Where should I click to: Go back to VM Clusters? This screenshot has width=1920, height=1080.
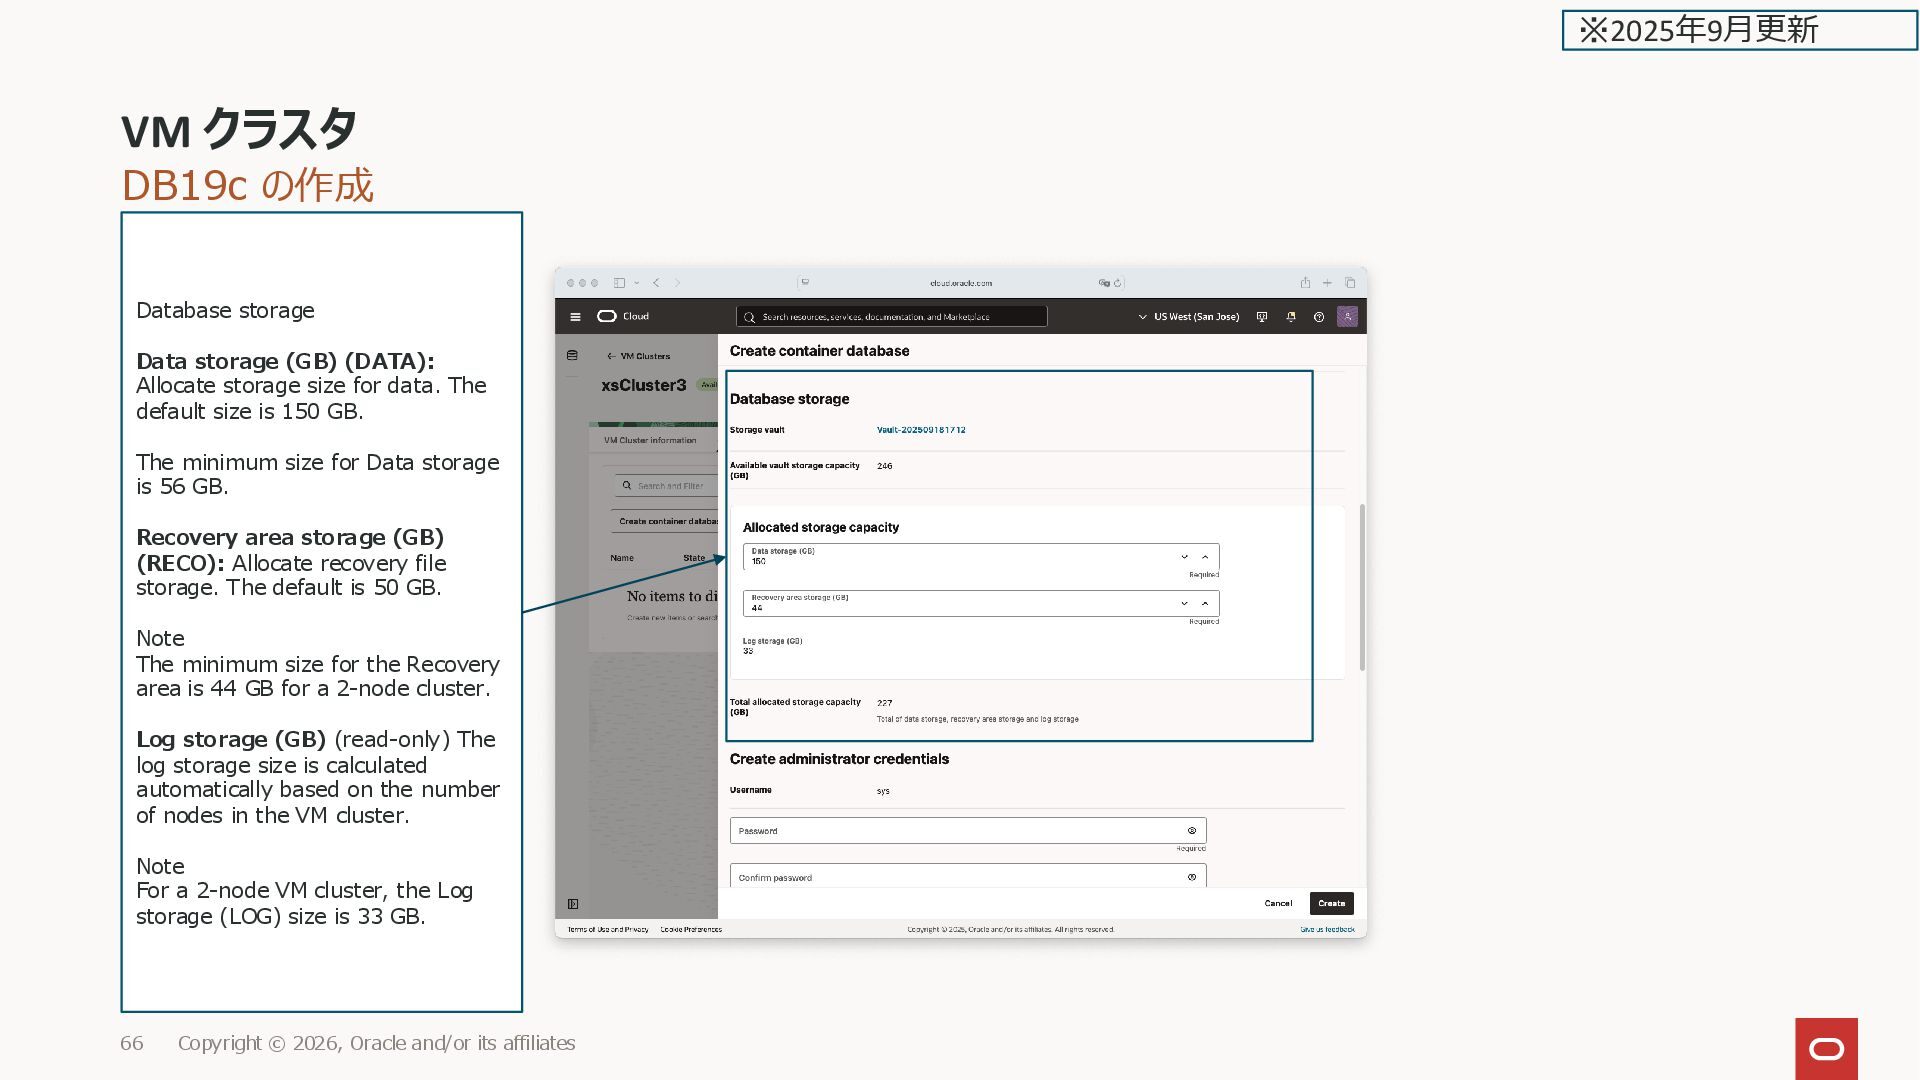[x=638, y=356]
